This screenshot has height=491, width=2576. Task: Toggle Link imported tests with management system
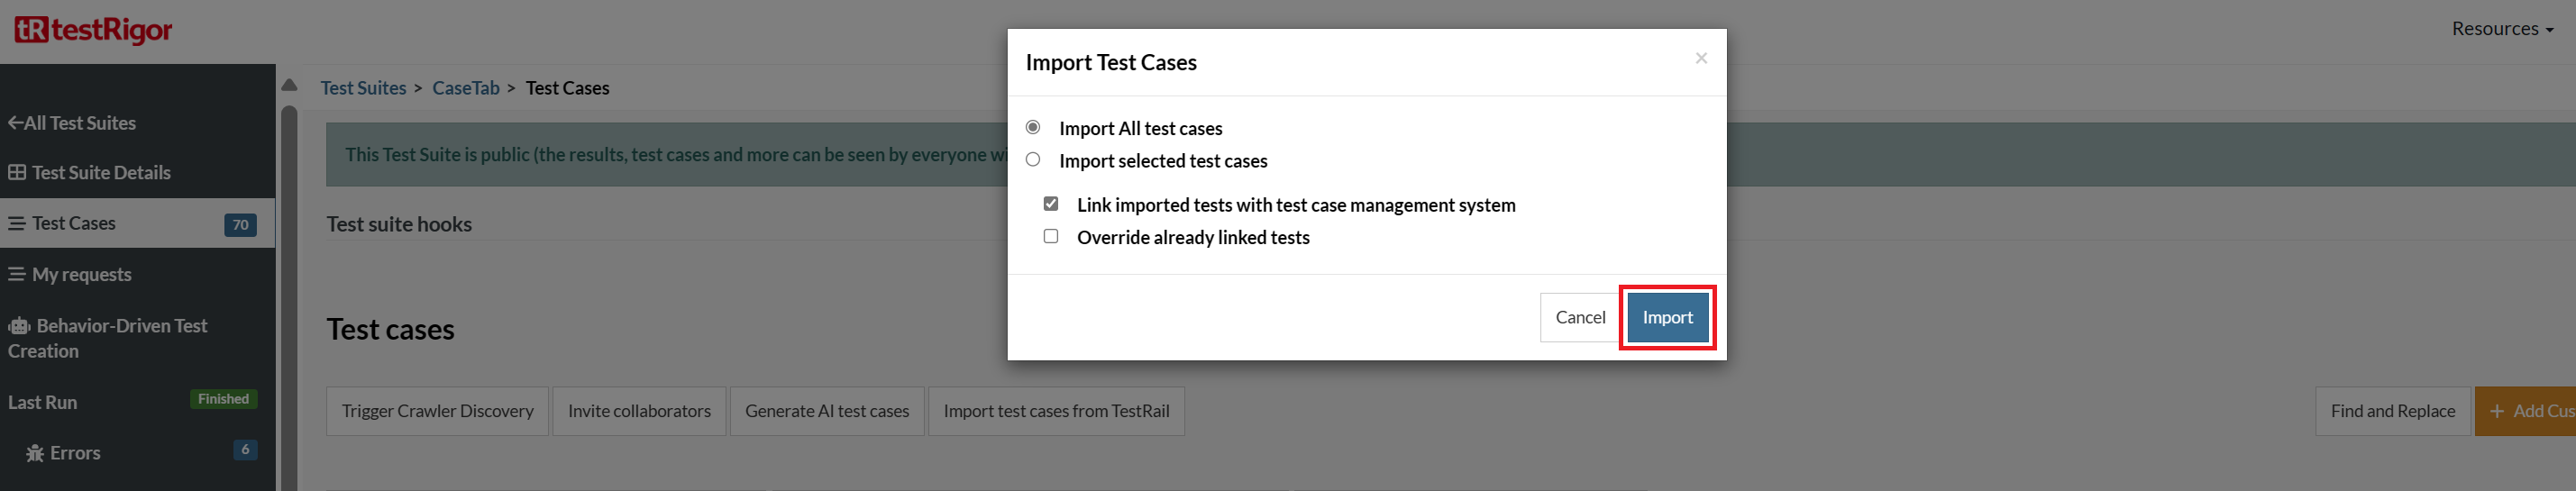[x=1051, y=204]
